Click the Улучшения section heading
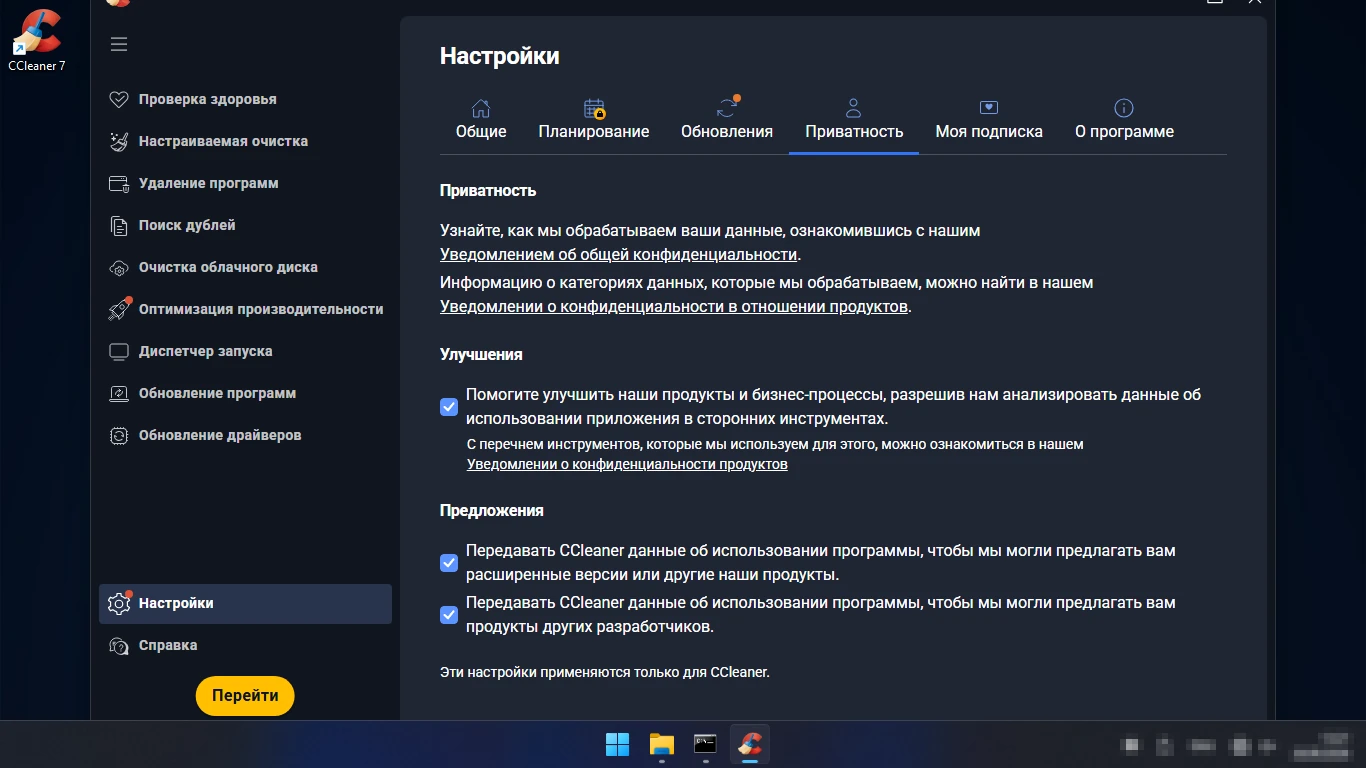 pos(481,354)
